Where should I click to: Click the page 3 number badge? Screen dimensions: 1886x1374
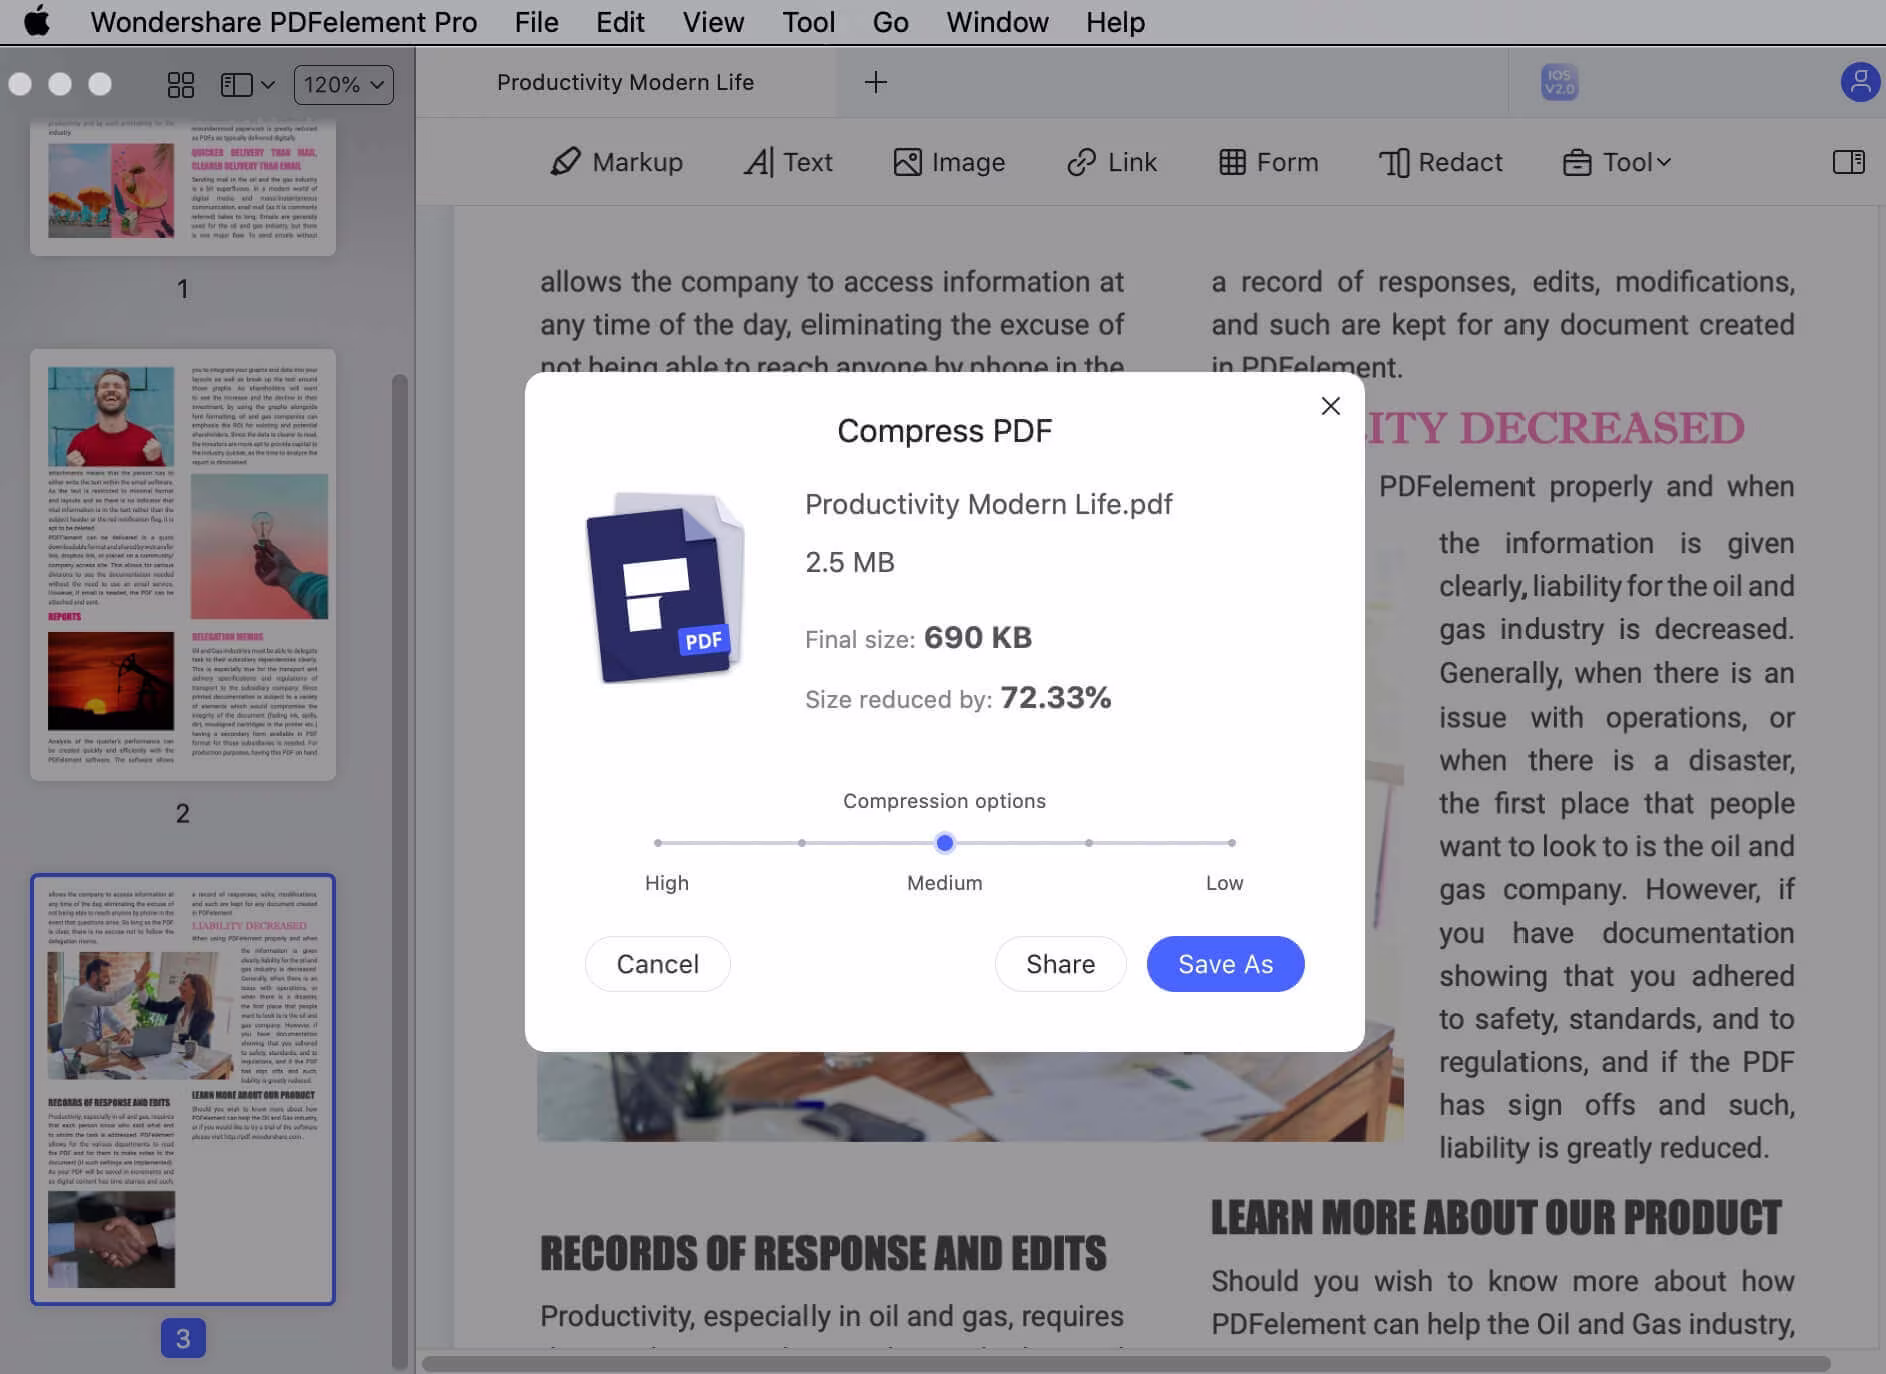(x=183, y=1338)
